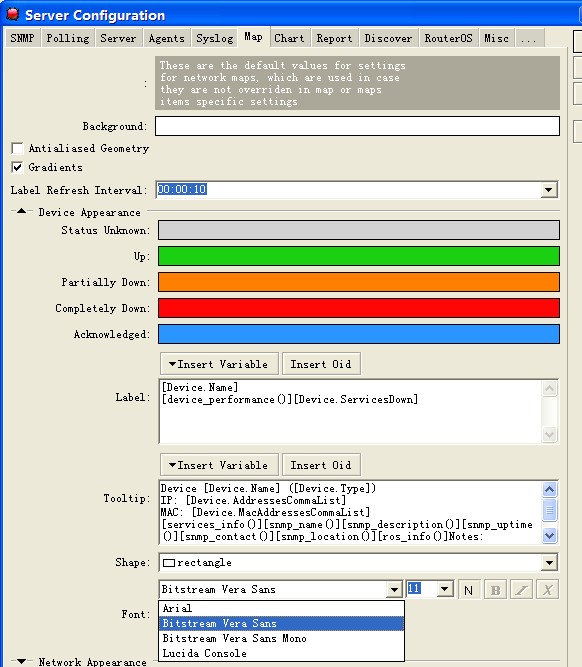Viewport: 582px width, 667px height.
Task: Change the green Up color swatch
Action: [359, 256]
